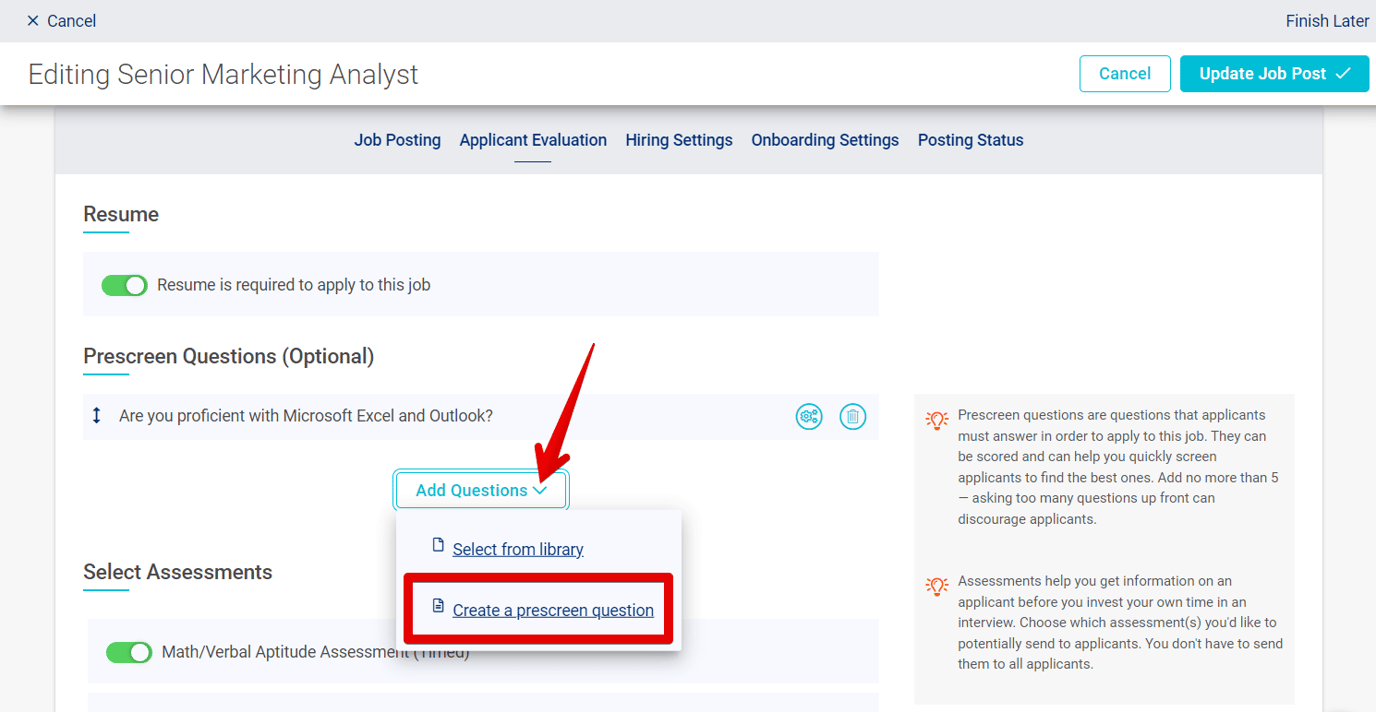Click the document icon beside Select from library
The image size is (1376, 712).
(437, 546)
